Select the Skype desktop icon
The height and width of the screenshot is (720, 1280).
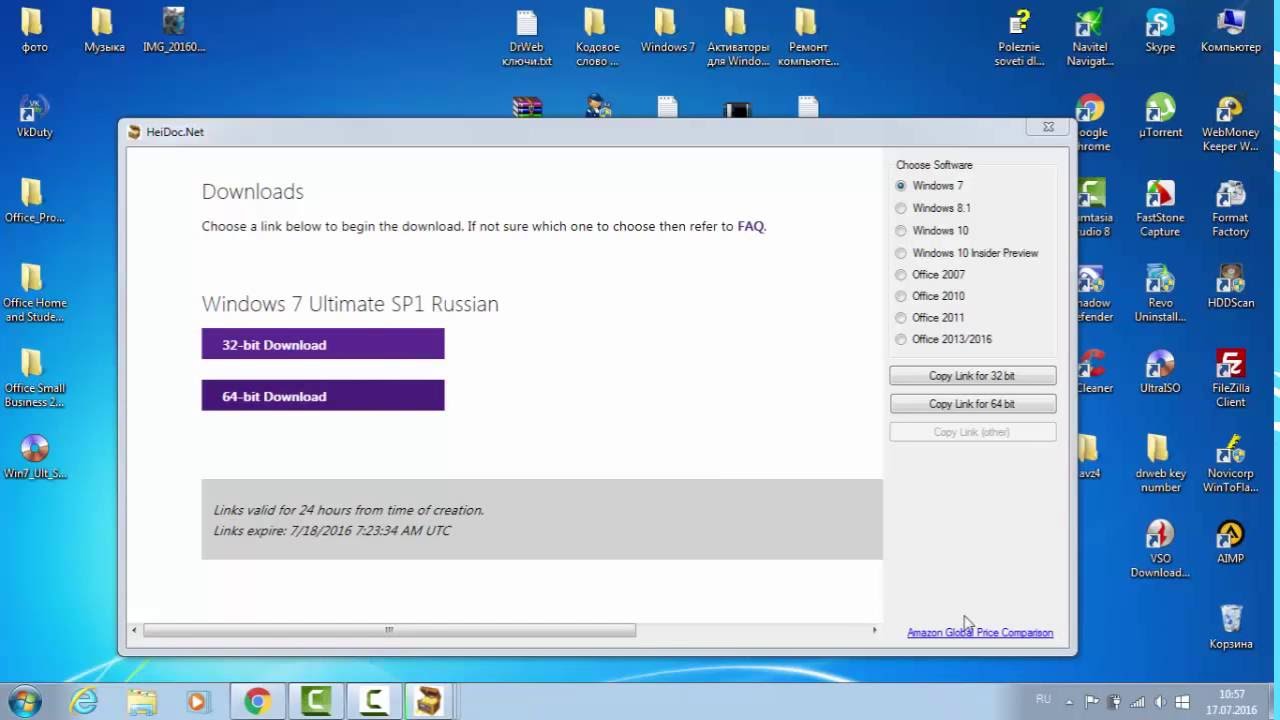point(1160,30)
